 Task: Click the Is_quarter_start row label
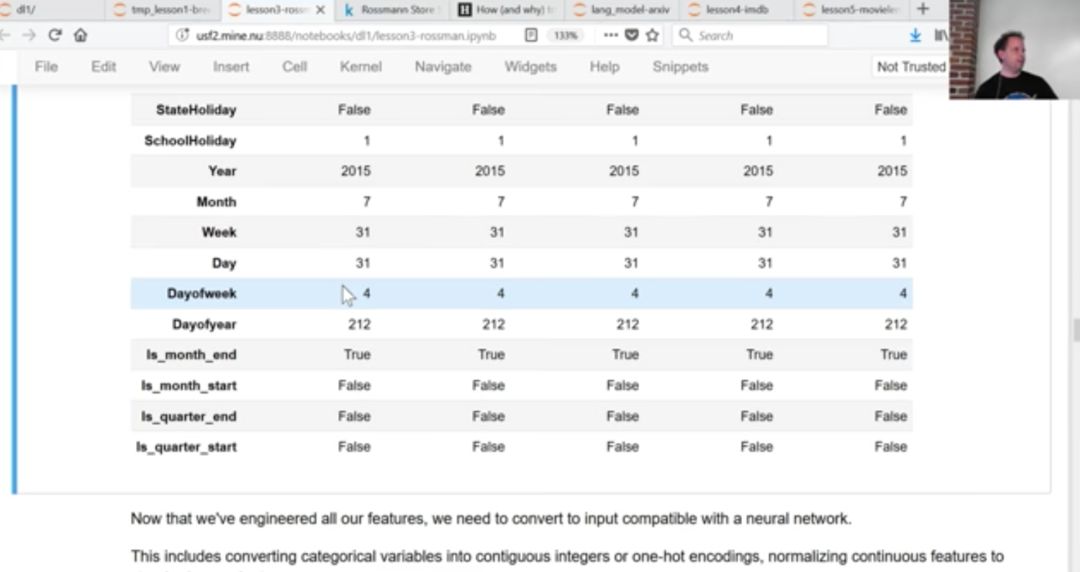186,447
